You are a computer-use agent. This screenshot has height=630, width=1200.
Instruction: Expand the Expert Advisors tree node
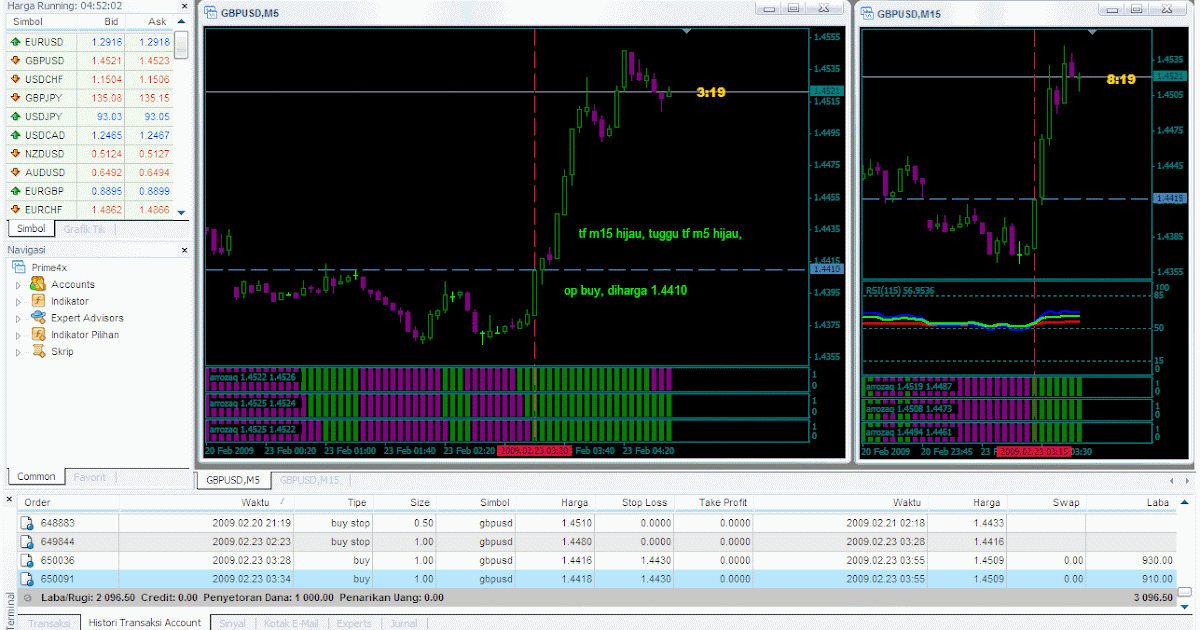click(17, 319)
